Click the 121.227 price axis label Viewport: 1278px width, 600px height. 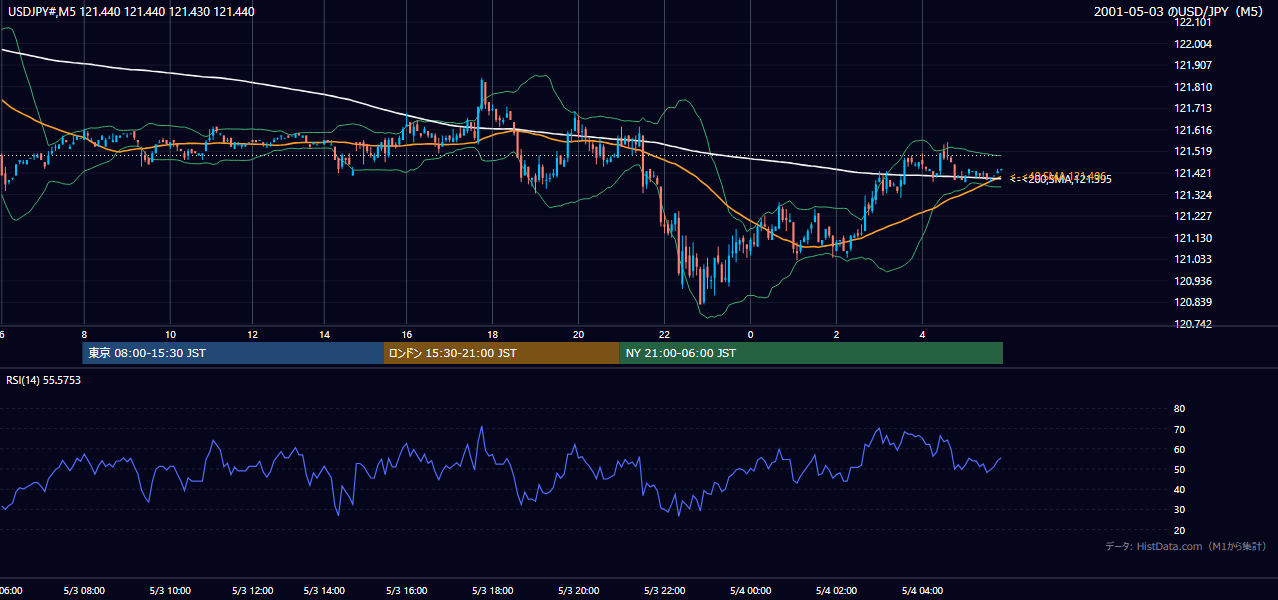(x=1193, y=216)
